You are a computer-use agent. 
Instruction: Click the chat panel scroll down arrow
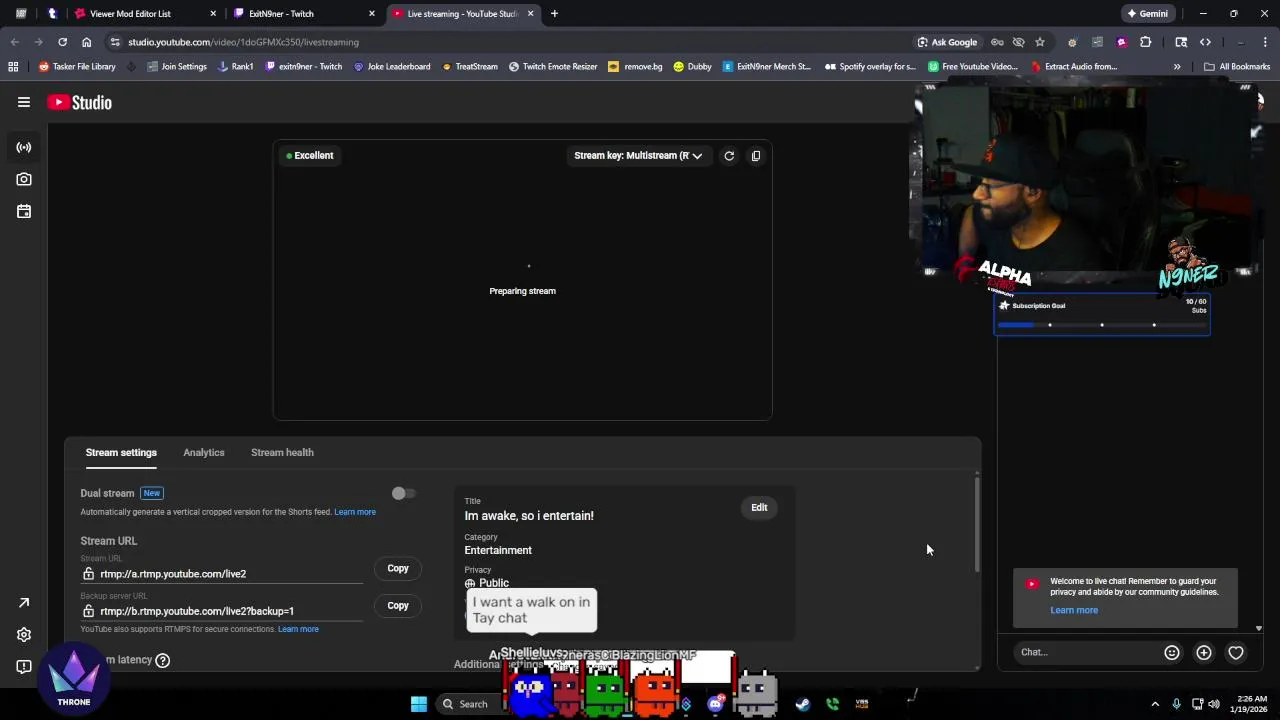[1259, 629]
